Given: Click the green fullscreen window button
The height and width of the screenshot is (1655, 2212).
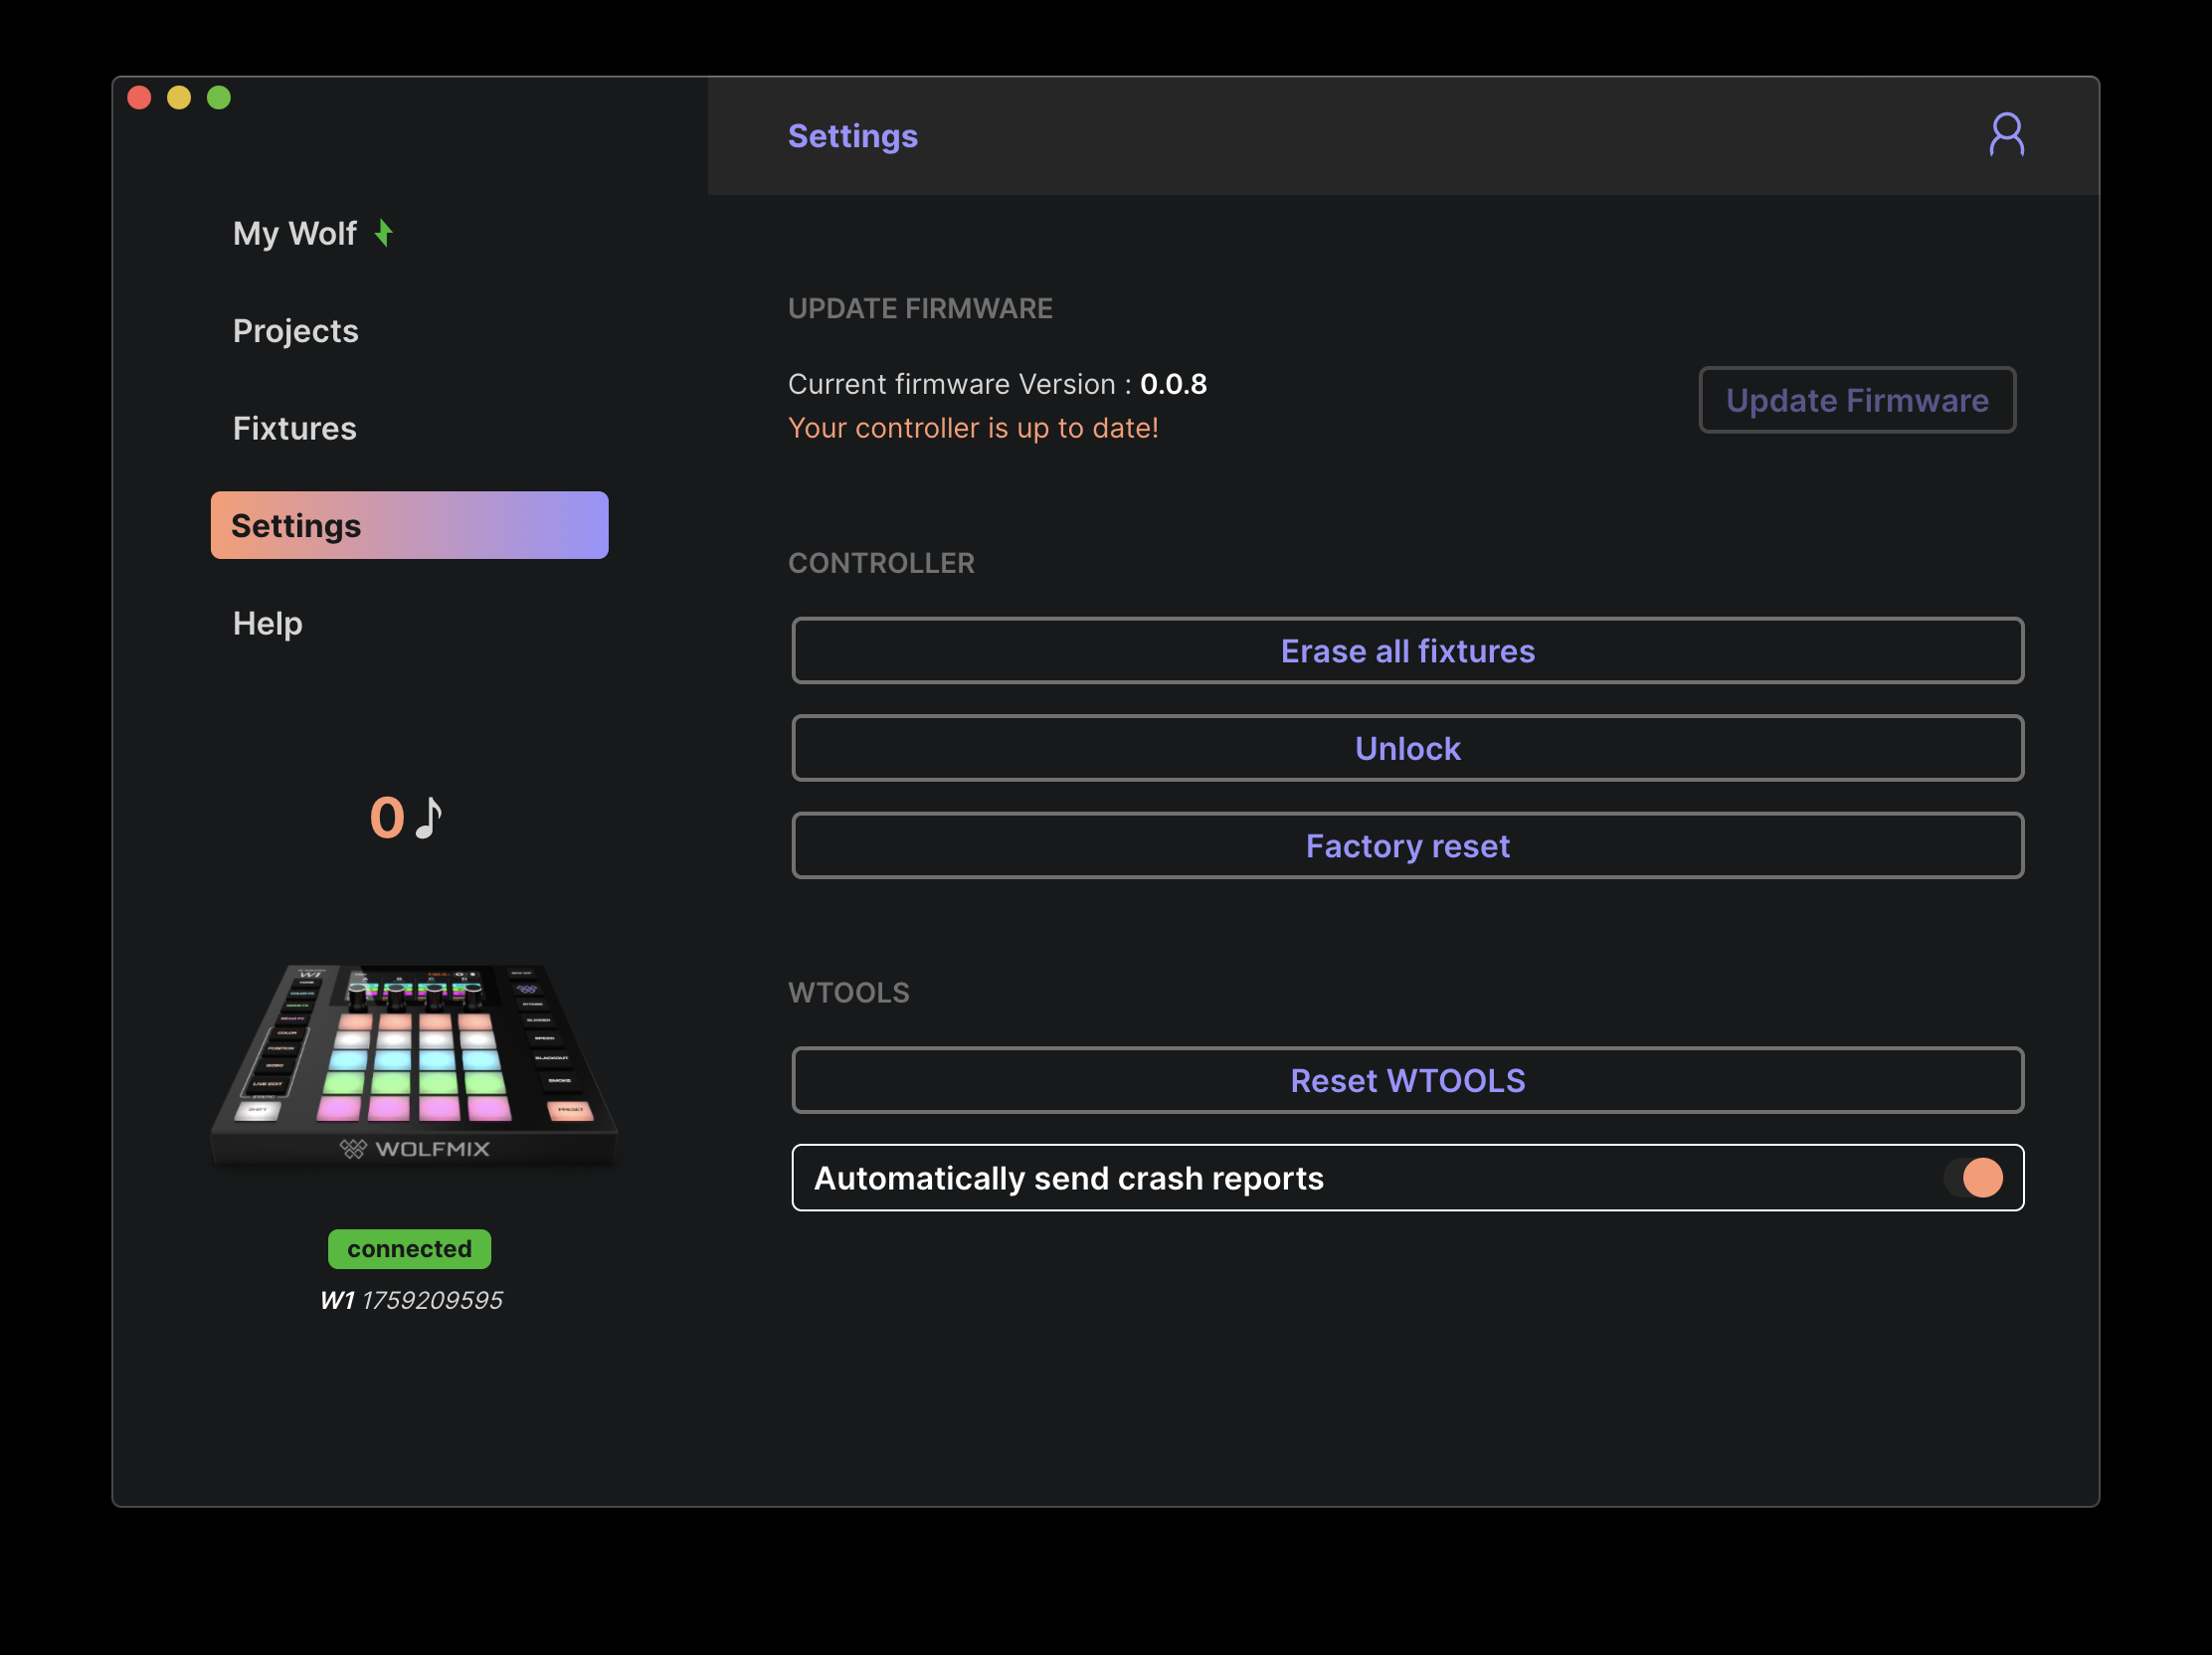Looking at the screenshot, I should [219, 97].
